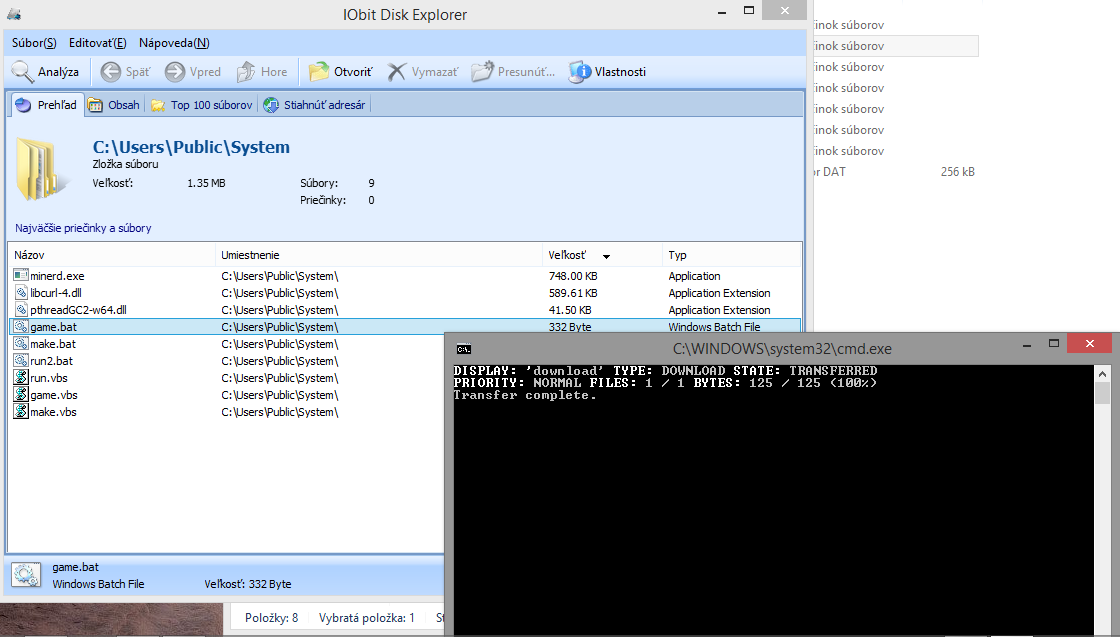Click run2.bat file icon
Viewport: 1120px width, 637px height.
pos(21,361)
